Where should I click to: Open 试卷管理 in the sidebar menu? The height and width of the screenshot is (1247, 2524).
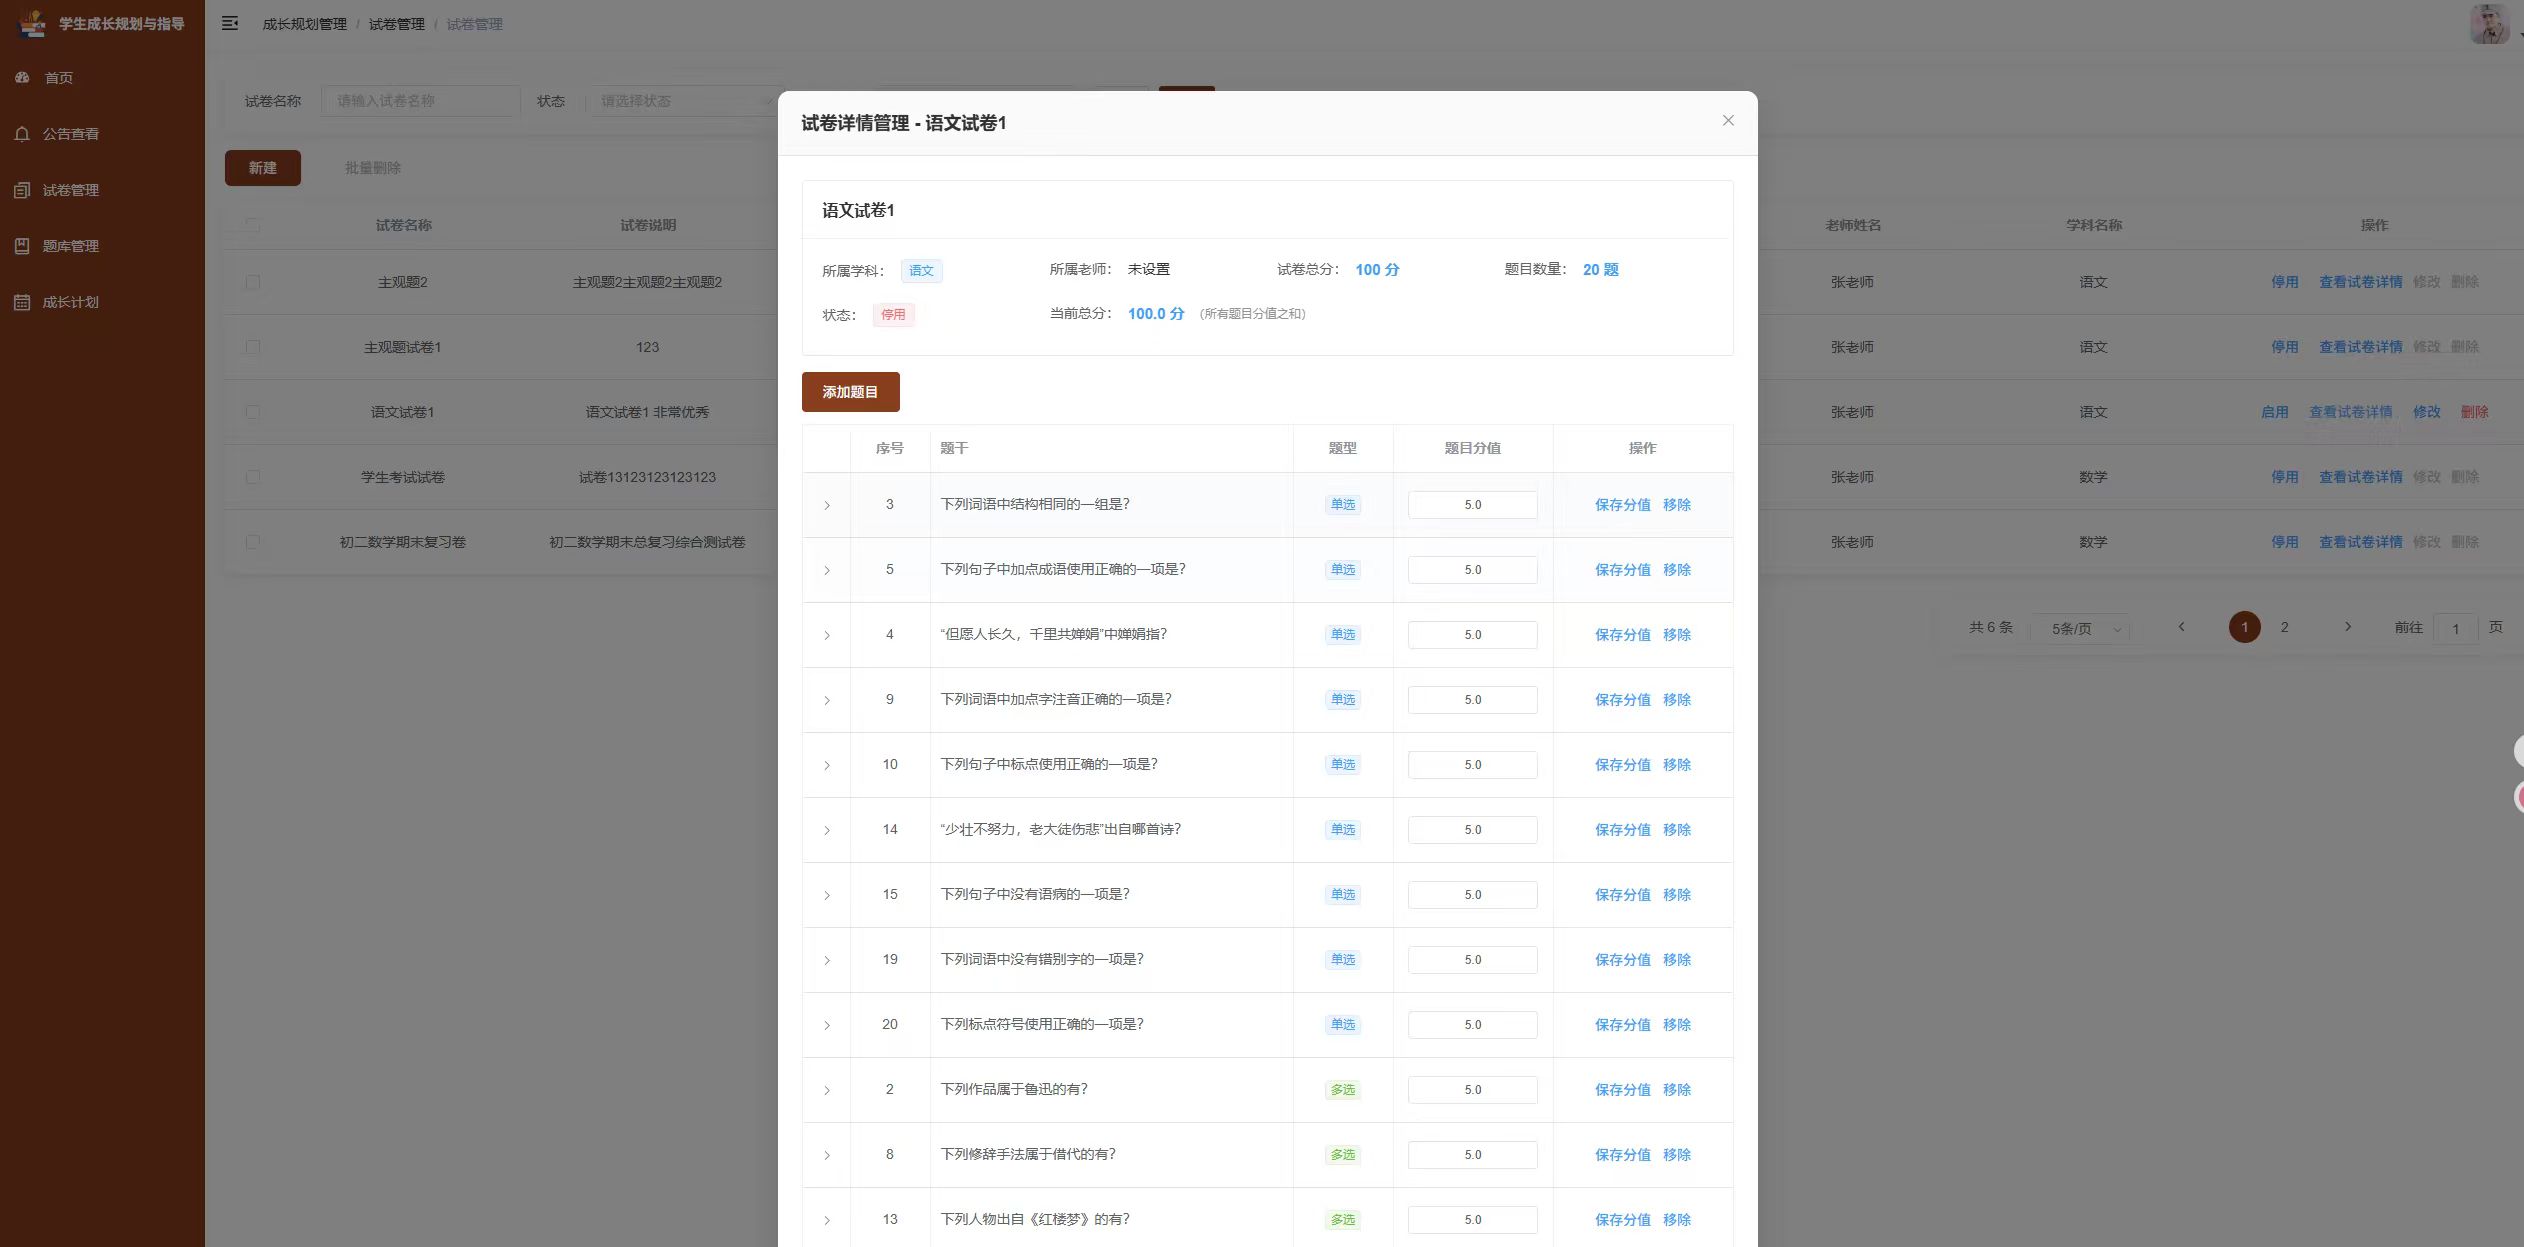[70, 190]
